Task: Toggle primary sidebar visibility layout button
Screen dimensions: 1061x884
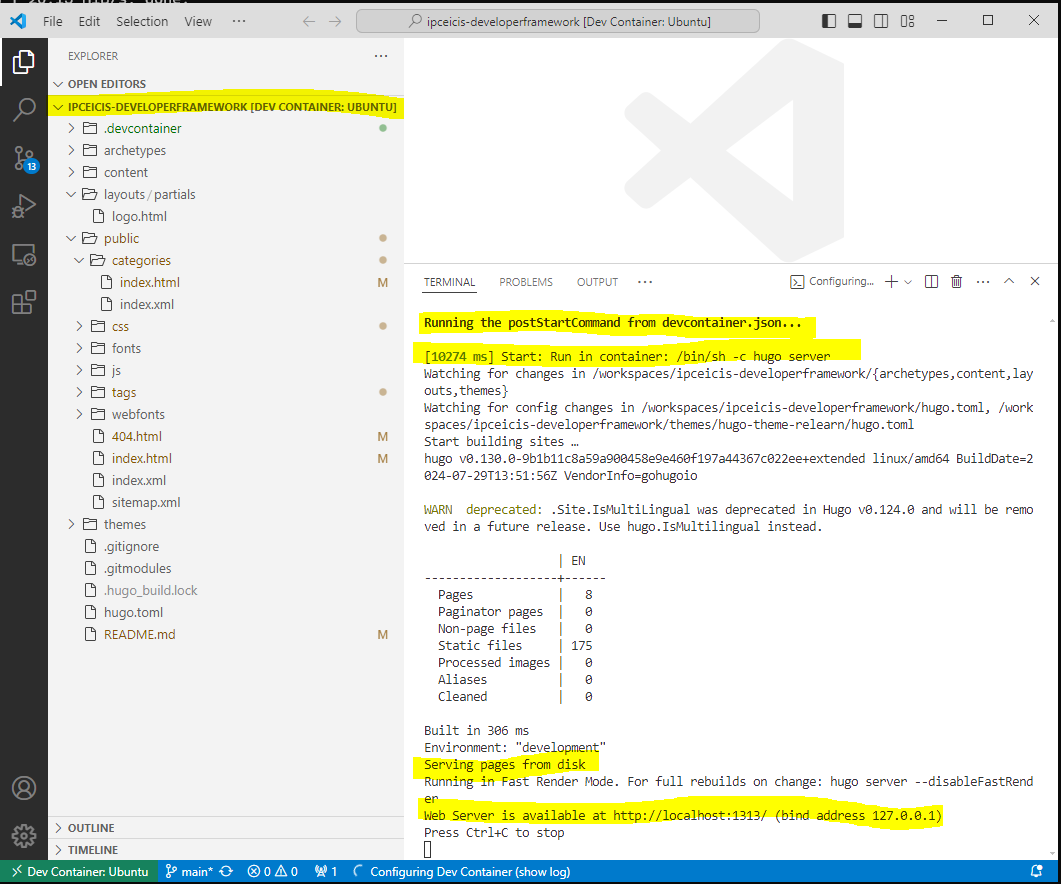Action: pos(829,21)
